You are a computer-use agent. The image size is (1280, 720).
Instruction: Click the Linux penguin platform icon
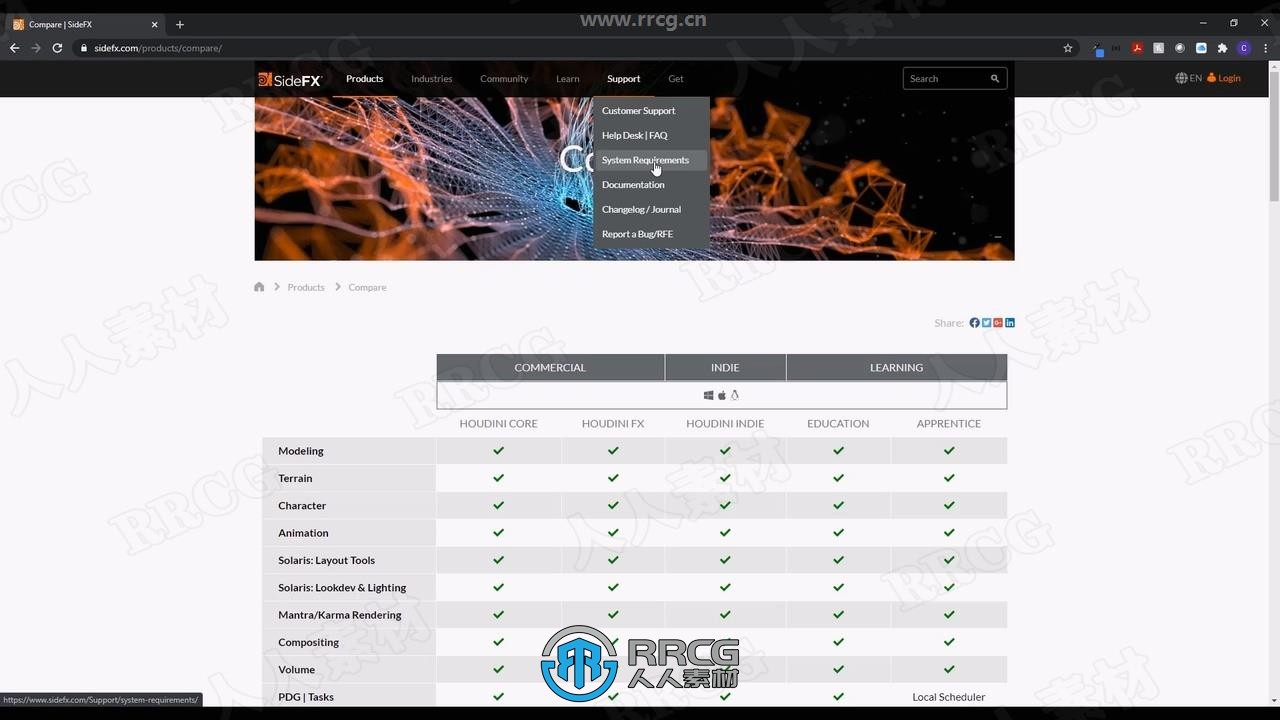[x=734, y=396]
